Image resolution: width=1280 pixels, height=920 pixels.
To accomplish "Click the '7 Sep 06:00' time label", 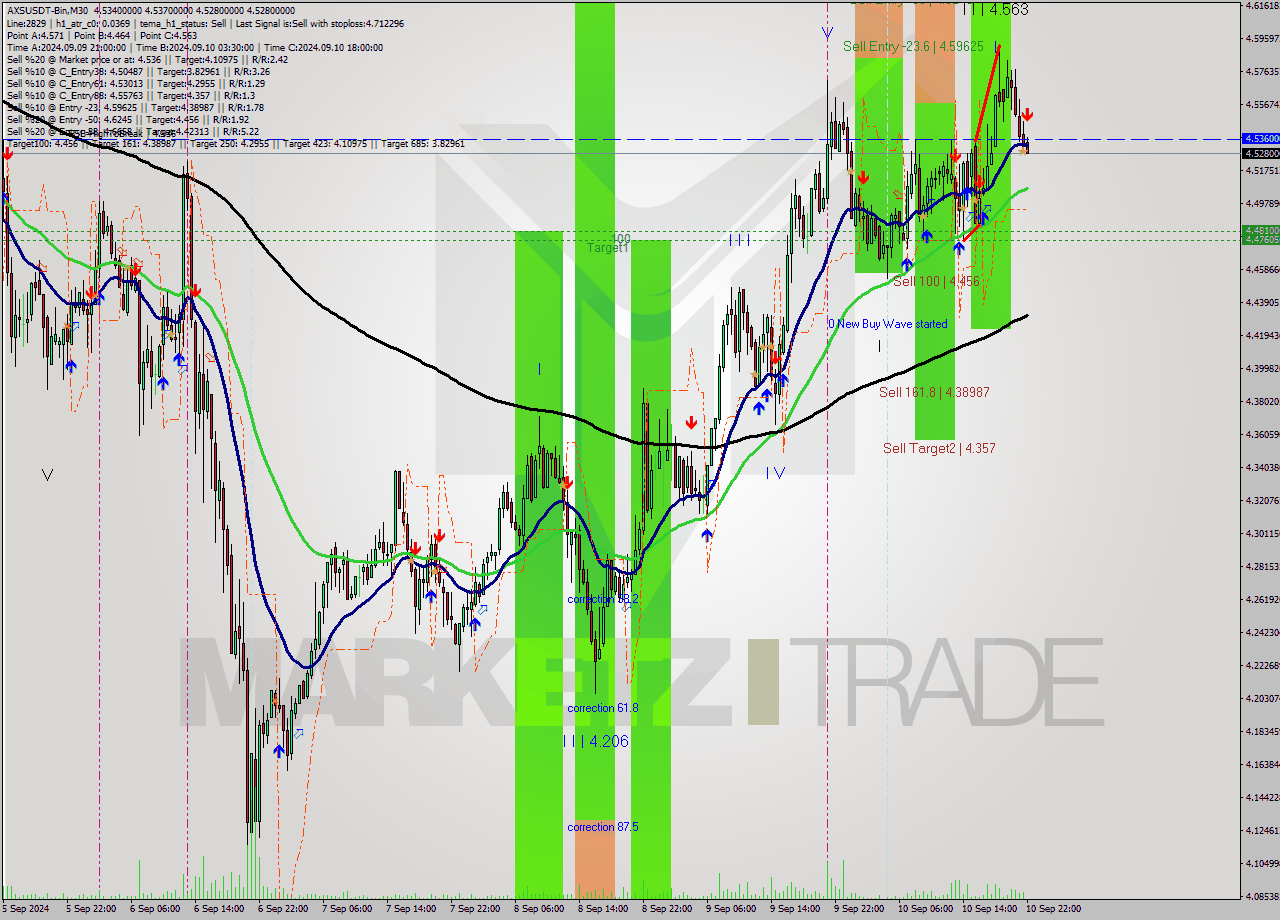I will click(x=347, y=909).
